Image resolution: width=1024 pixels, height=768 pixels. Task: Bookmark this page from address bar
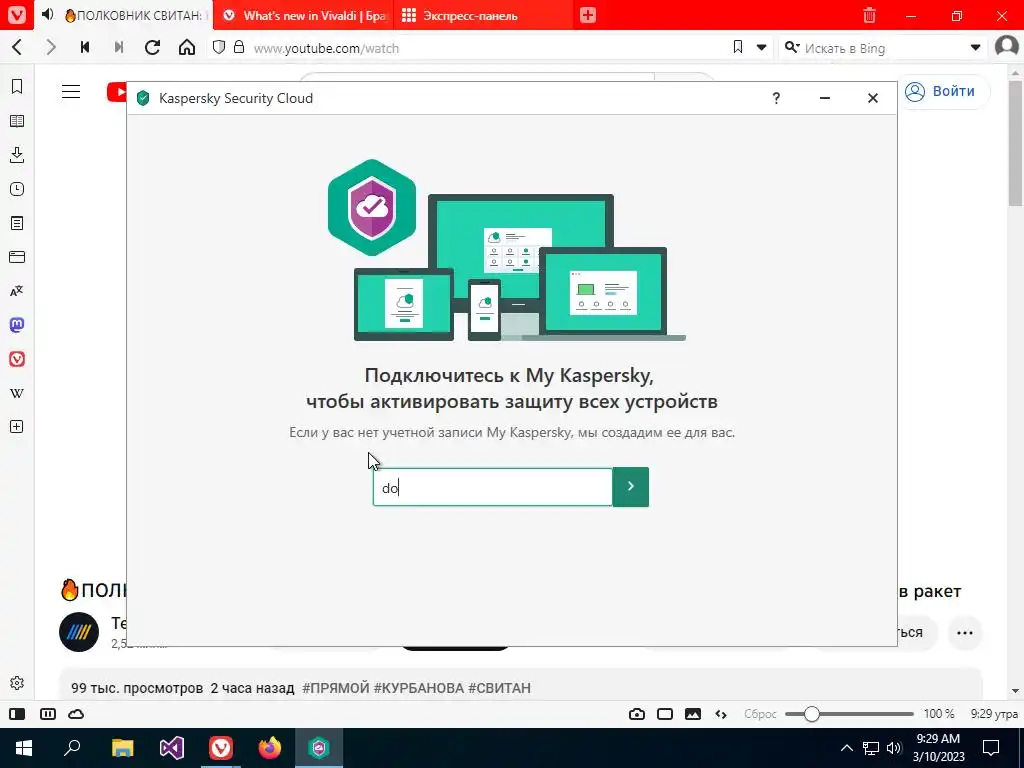[738, 47]
